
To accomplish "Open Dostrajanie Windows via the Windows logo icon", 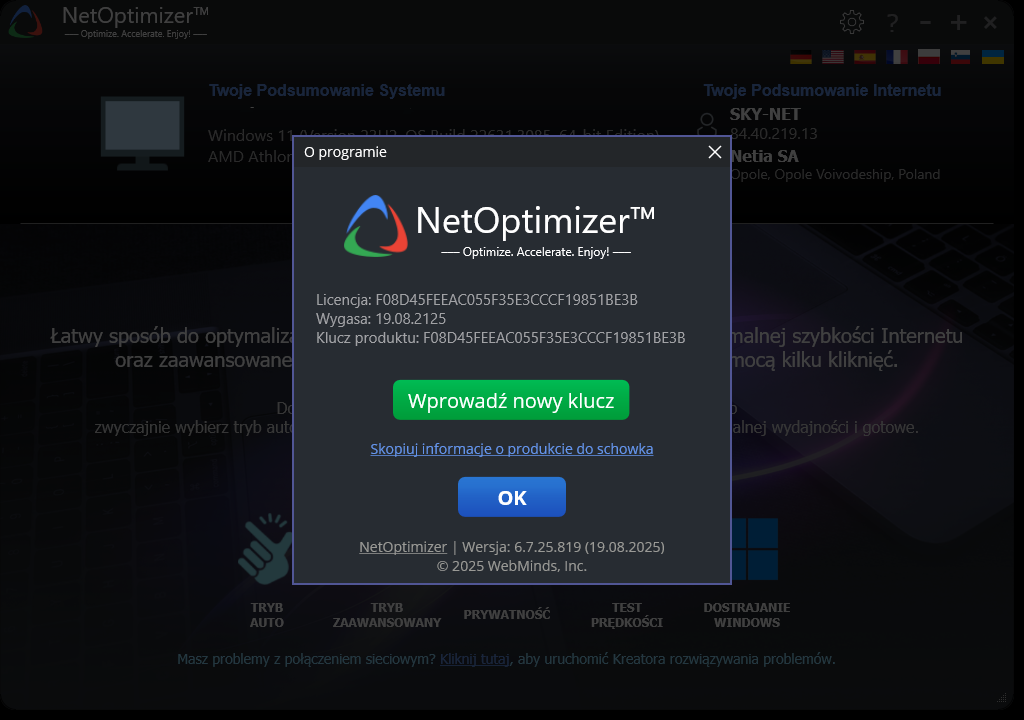I will point(755,549).
